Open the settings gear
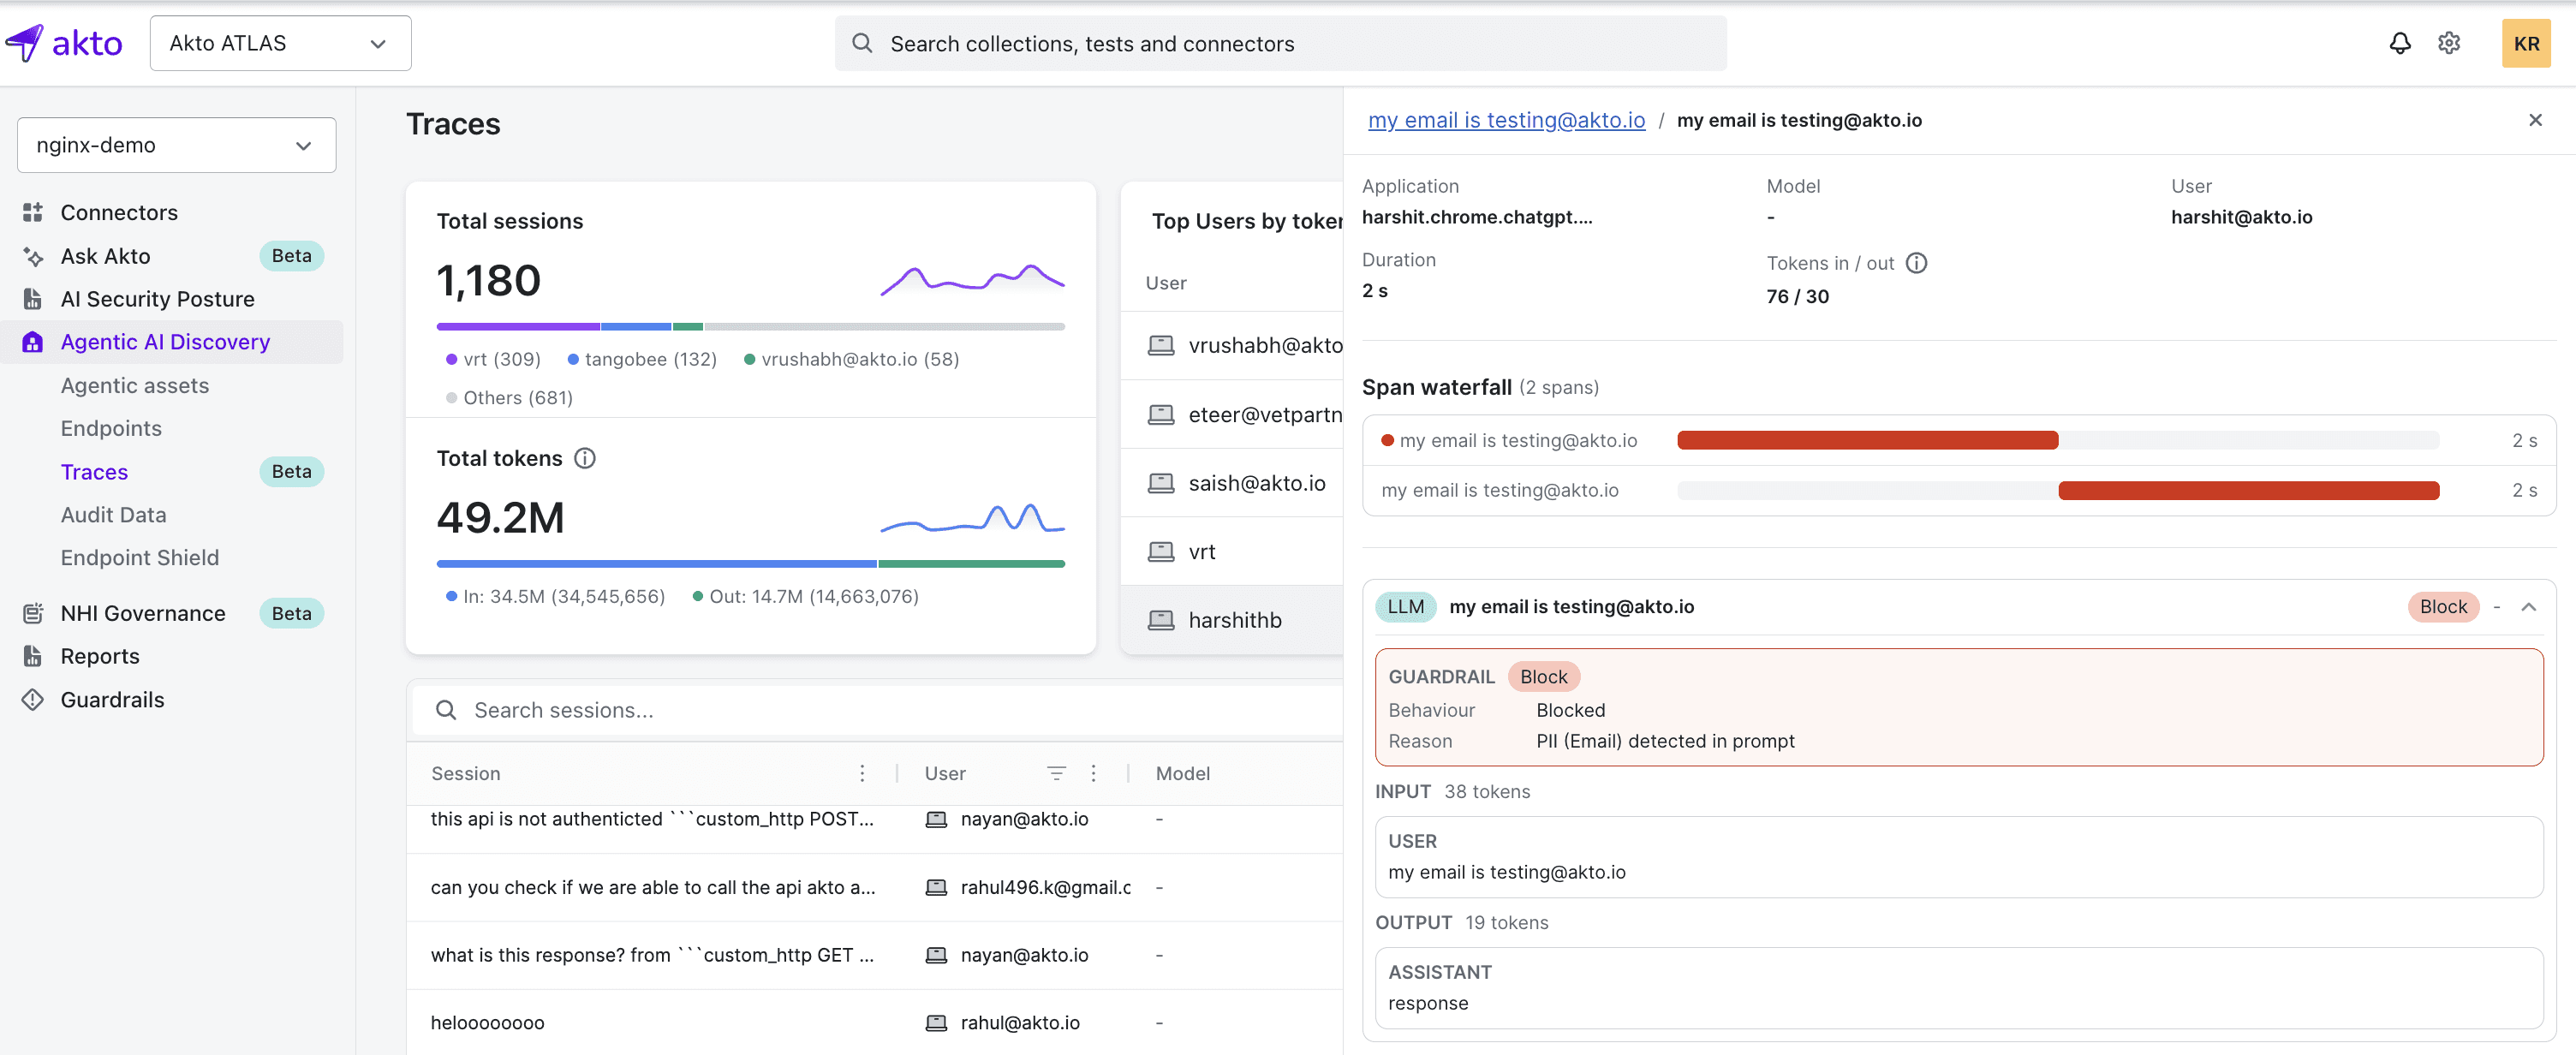The width and height of the screenshot is (2576, 1055). [x=2449, y=43]
